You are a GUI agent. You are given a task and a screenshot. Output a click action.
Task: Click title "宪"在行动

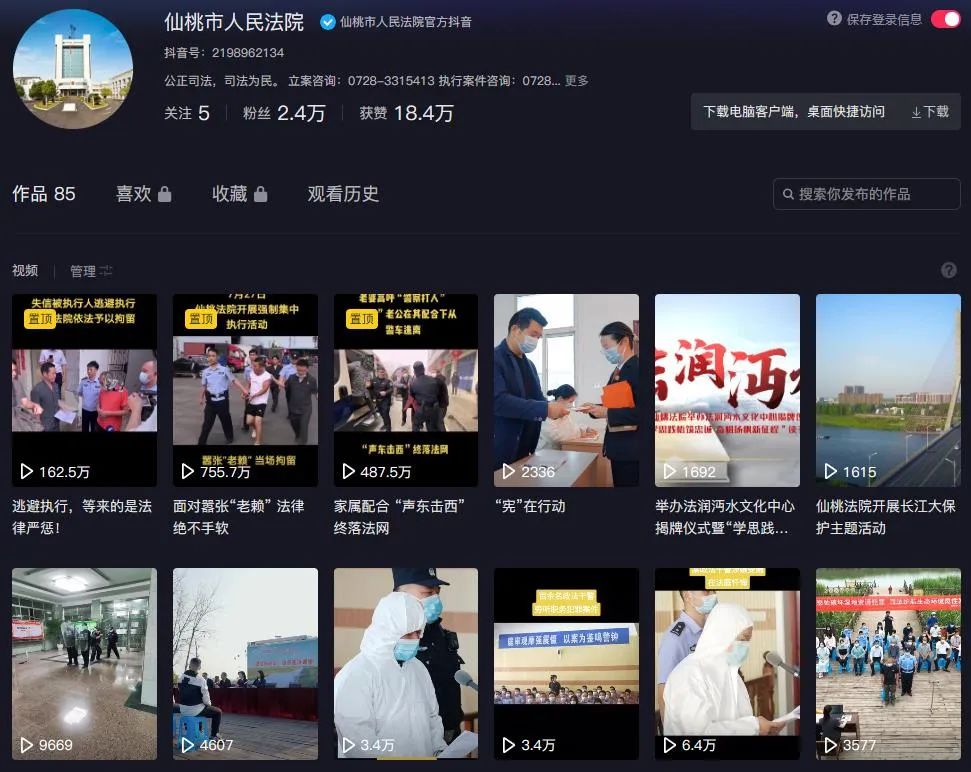click(530, 506)
